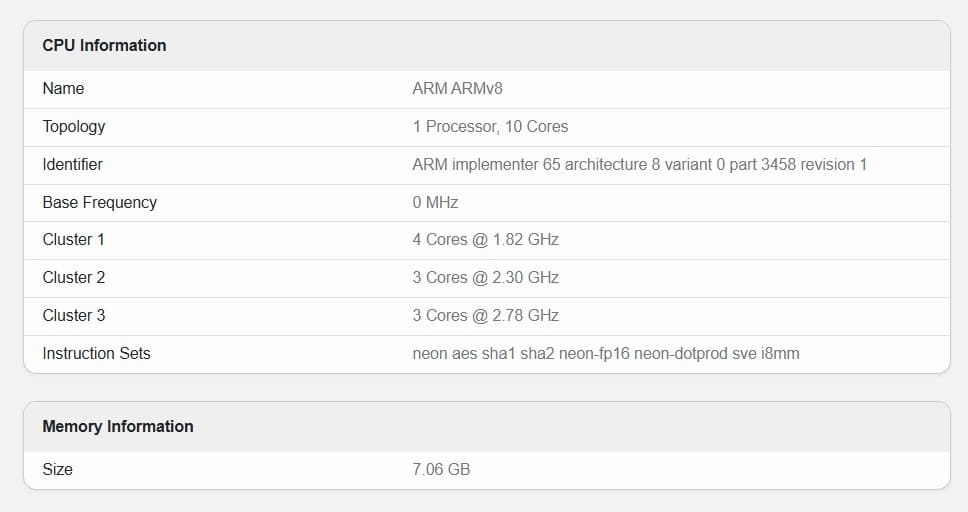Viewport: 968px width, 512px height.
Task: Click the neon aes sha1 instruction list
Action: (x=605, y=353)
